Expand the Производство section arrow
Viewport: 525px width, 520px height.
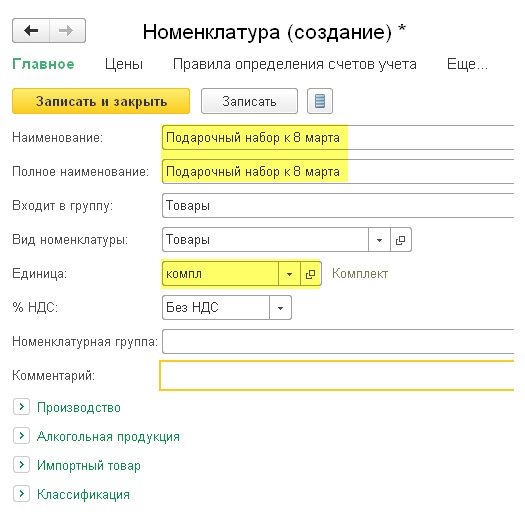point(22,407)
